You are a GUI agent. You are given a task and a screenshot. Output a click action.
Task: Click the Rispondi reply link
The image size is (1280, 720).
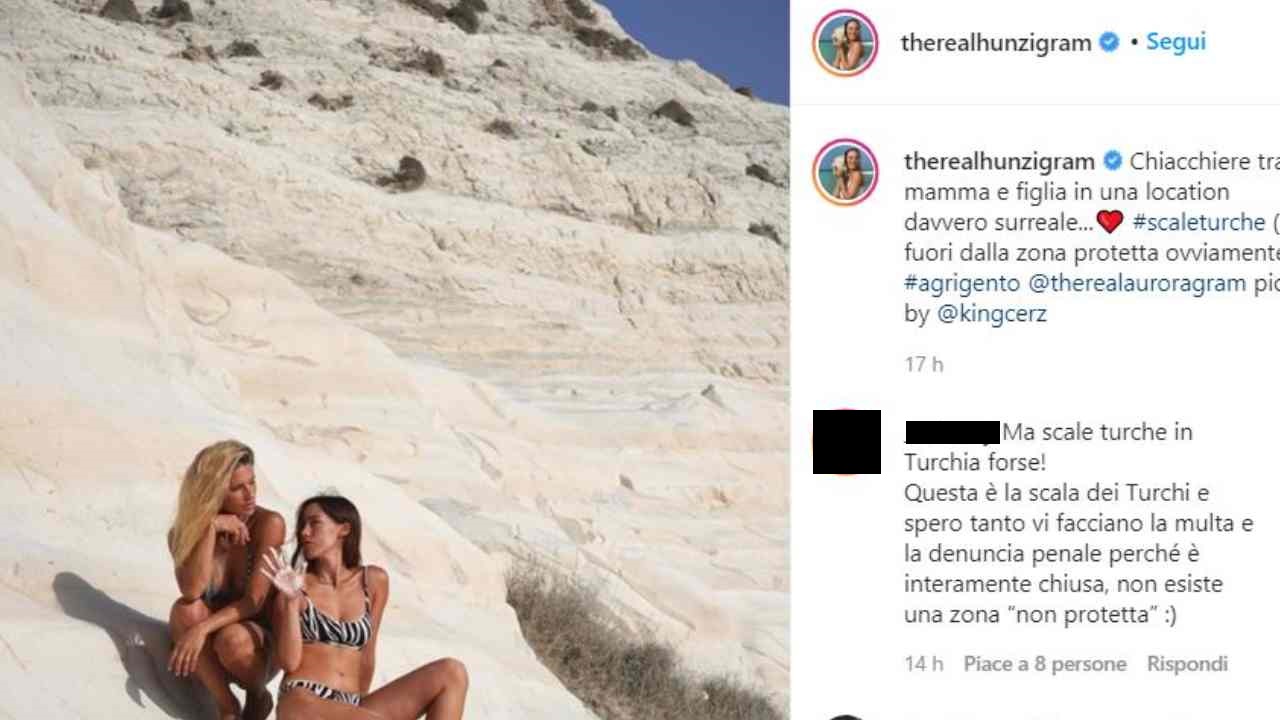[x=1187, y=664]
